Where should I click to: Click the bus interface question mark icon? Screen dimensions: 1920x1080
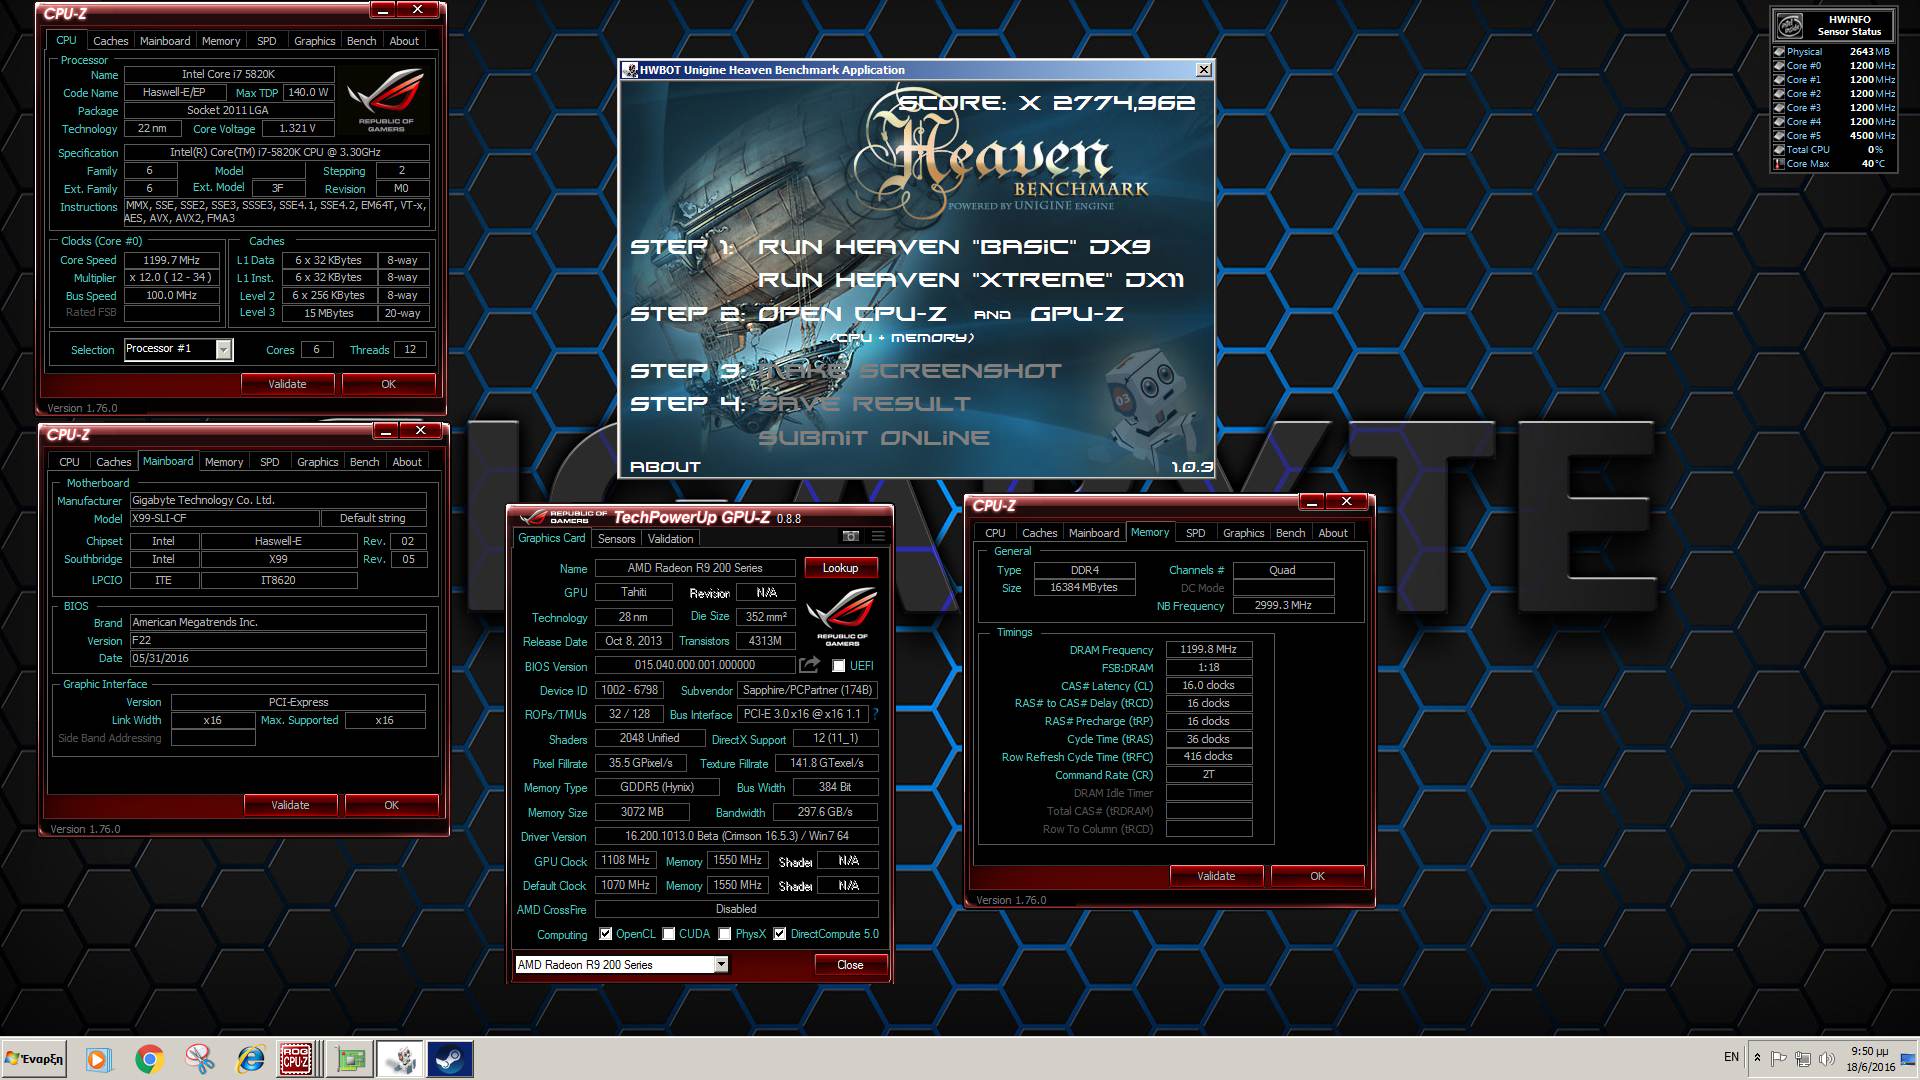pyautogui.click(x=876, y=714)
